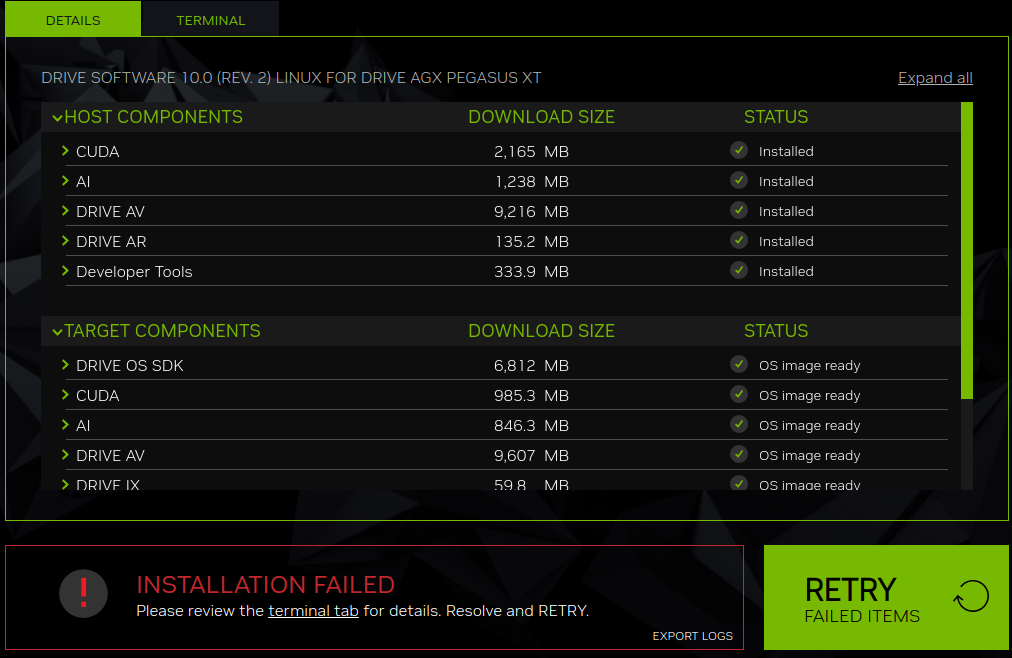Click EXPORT LOGS

click(693, 636)
